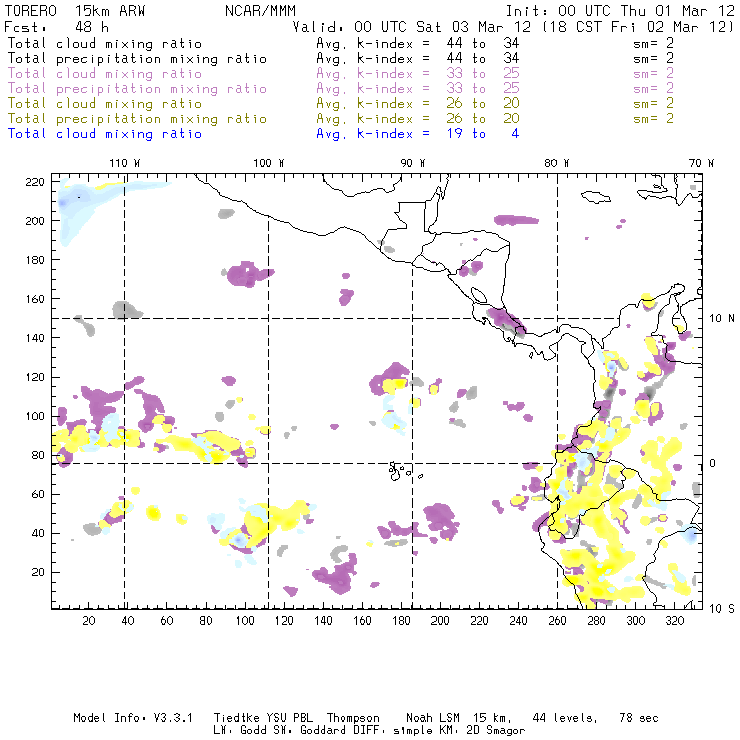Click the "90 W" longitude label

413,162
